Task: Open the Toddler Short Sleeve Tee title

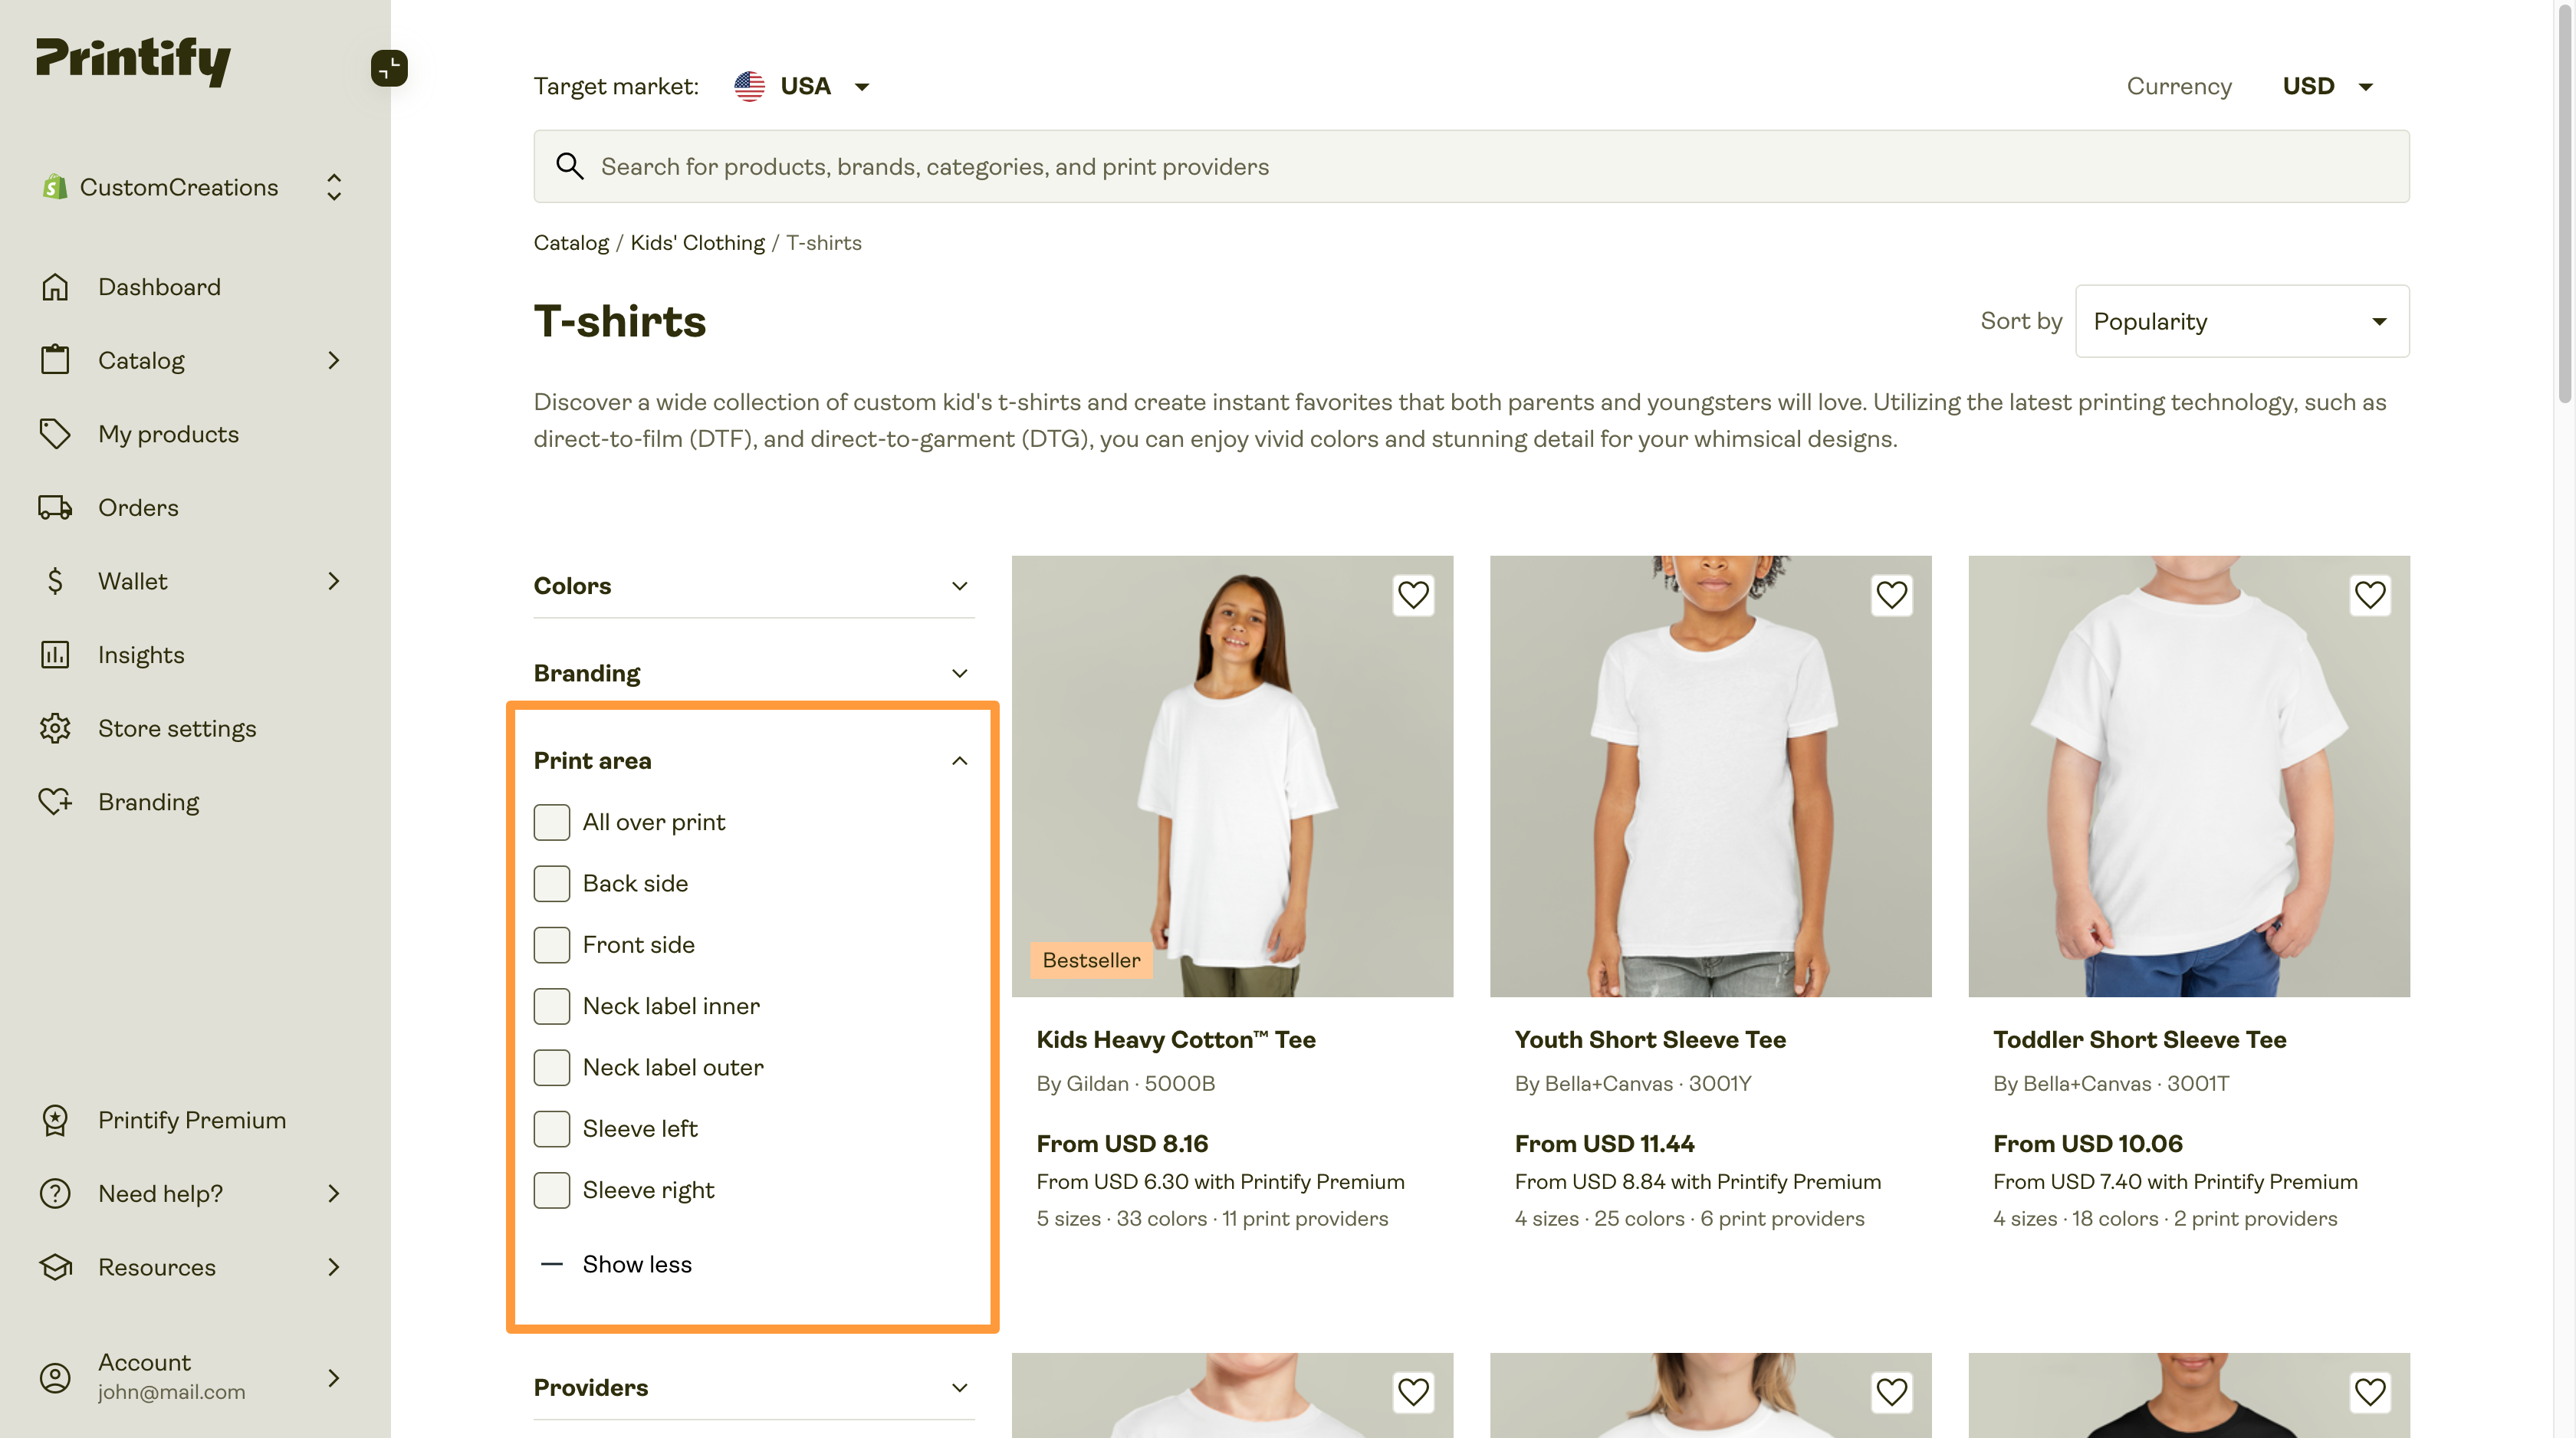Action: pyautogui.click(x=2139, y=1039)
